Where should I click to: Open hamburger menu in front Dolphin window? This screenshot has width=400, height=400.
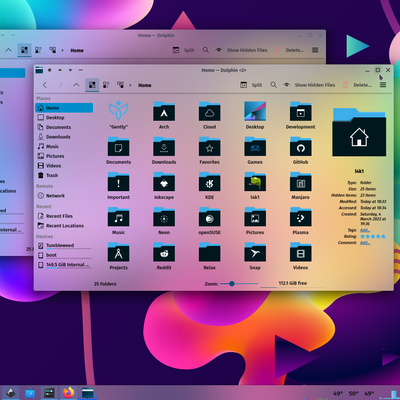[383, 85]
